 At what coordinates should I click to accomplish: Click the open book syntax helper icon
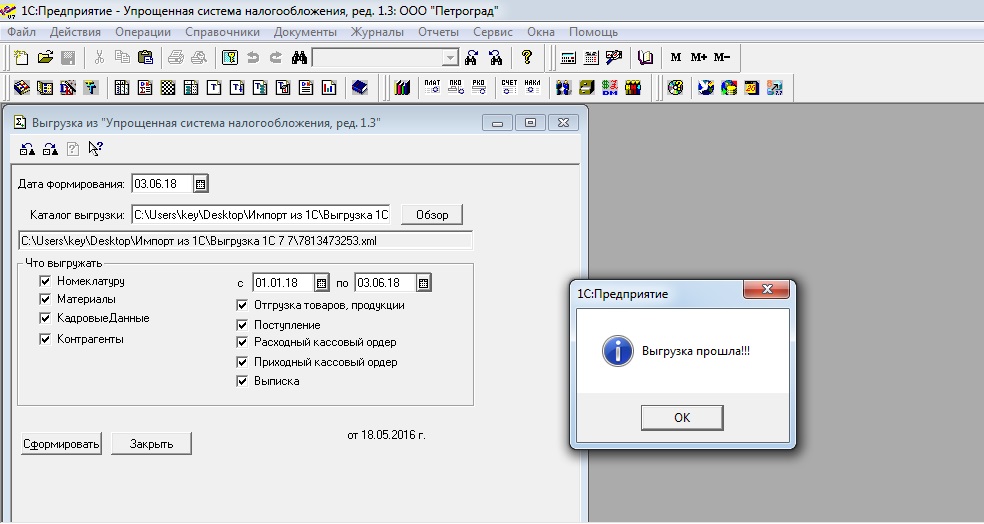pos(645,57)
